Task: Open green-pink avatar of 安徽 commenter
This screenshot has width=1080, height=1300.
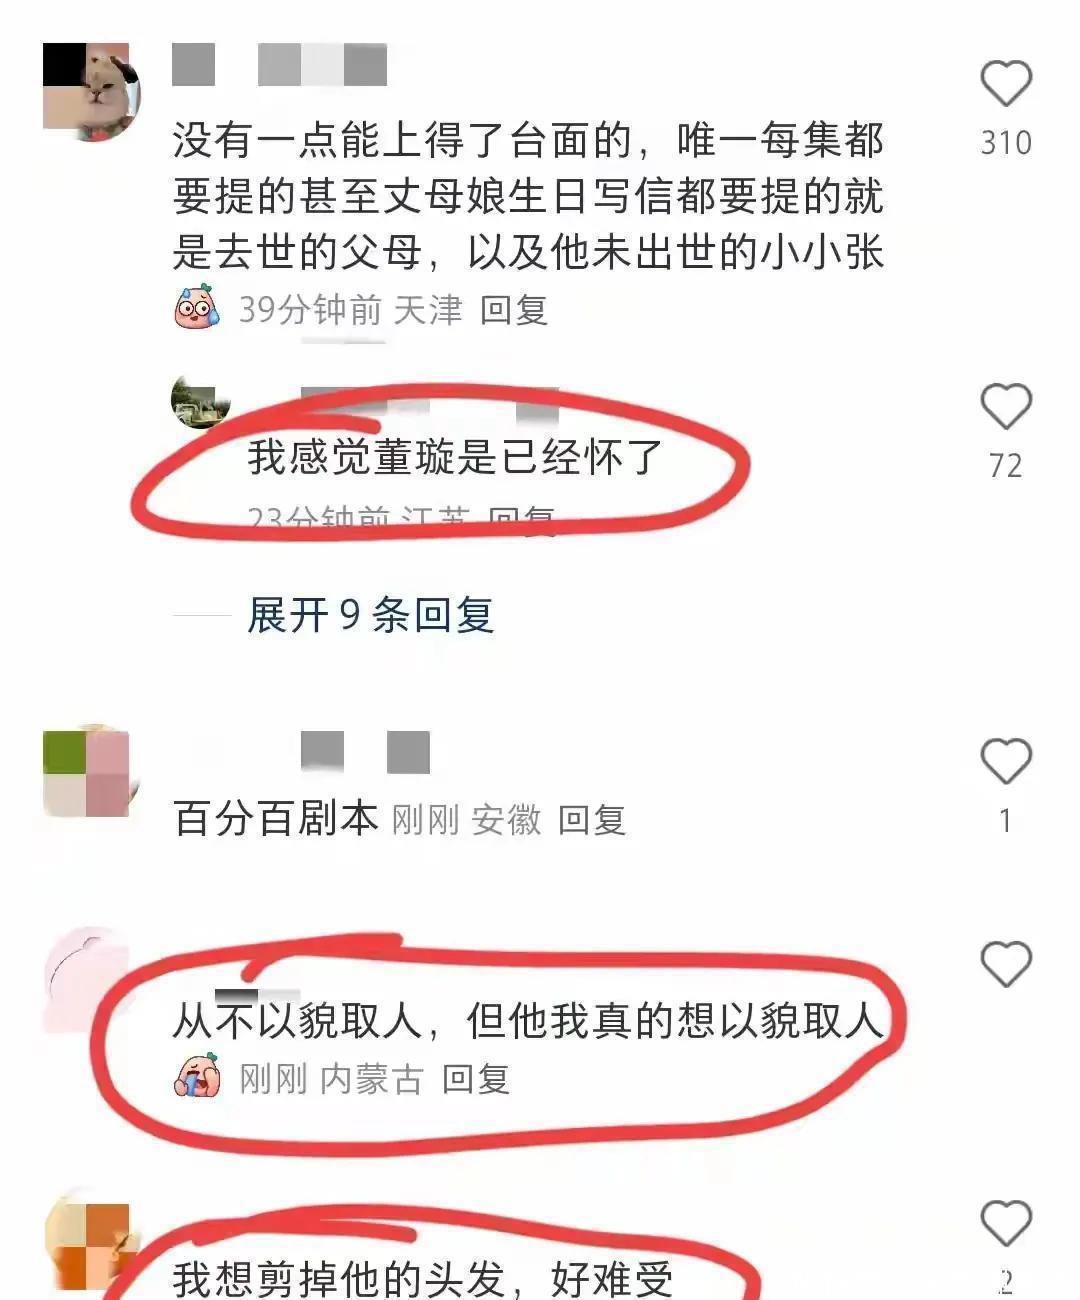Action: click(87, 771)
